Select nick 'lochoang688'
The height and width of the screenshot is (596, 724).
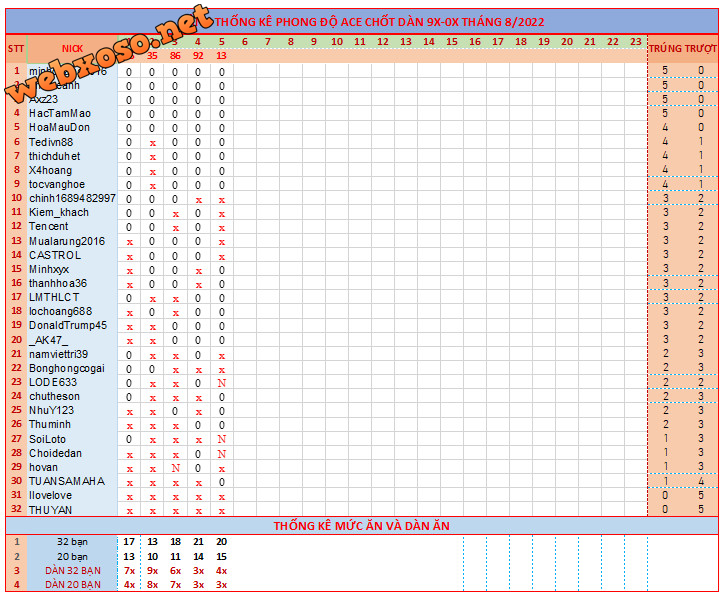click(x=60, y=311)
